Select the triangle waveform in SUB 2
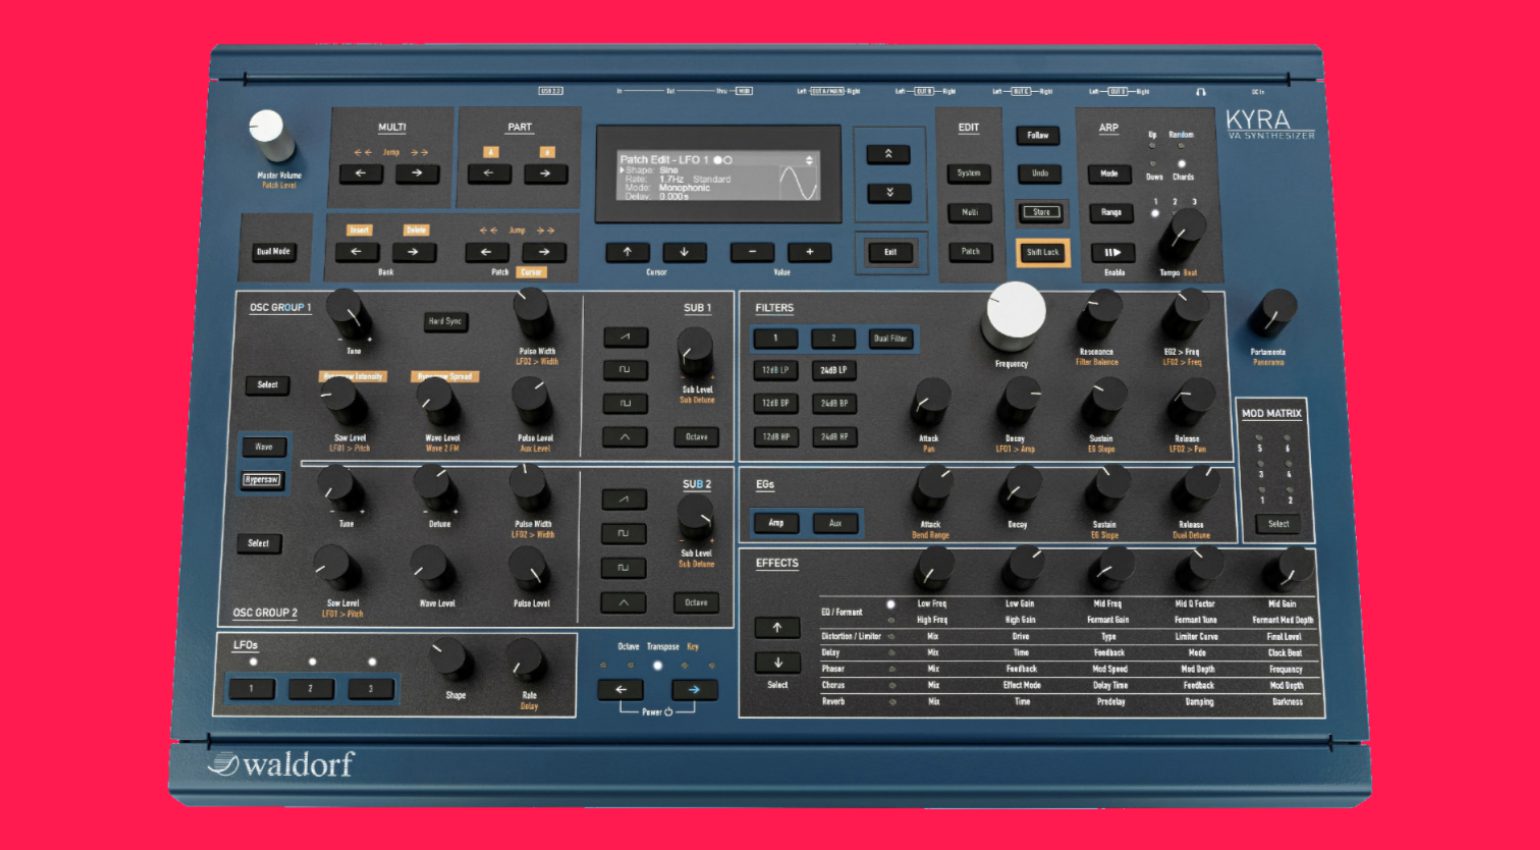 click(623, 602)
